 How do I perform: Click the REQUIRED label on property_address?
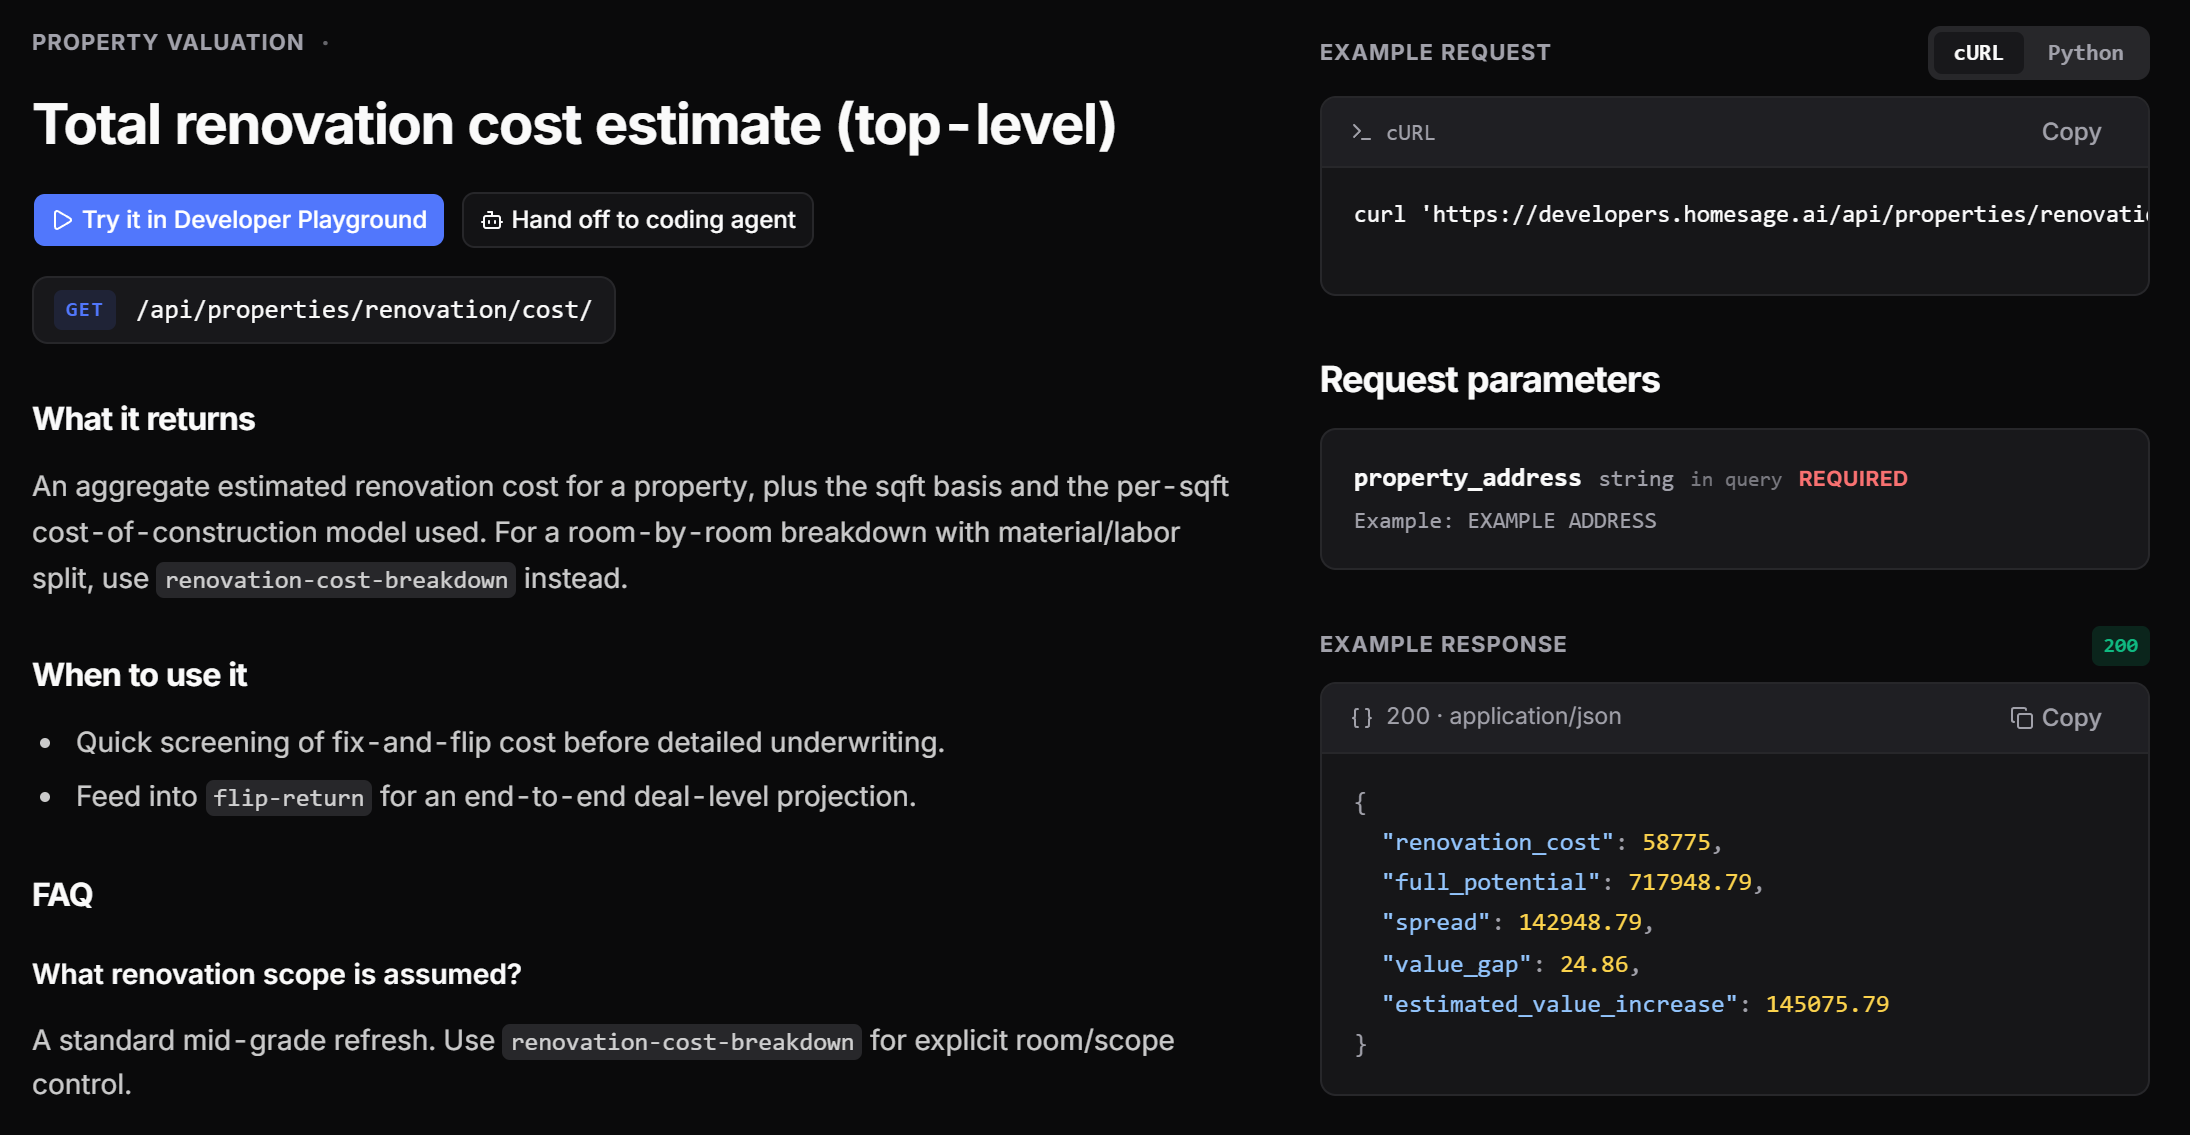pos(1853,479)
